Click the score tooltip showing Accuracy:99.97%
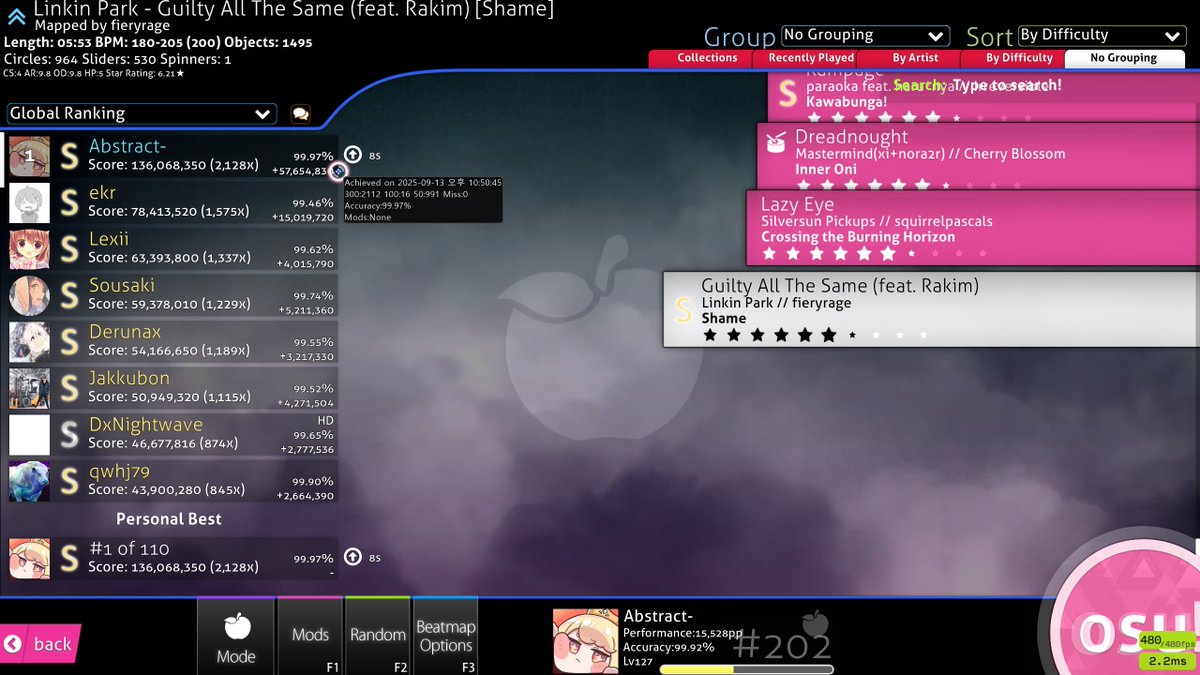This screenshot has height=675, width=1200. tap(423, 200)
